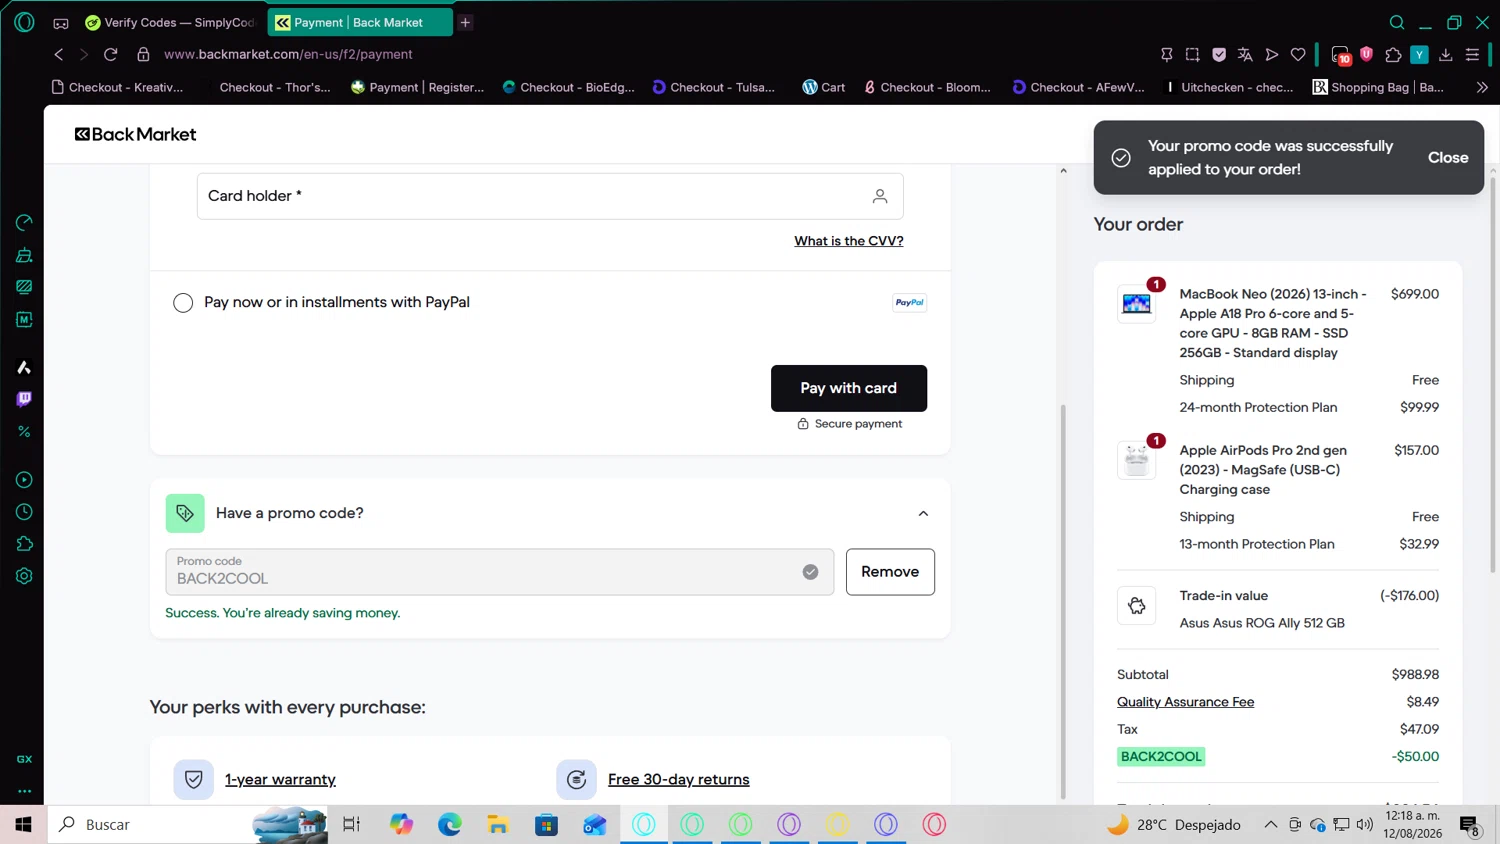The image size is (1500, 844).
Task: Click the Pay with card button
Action: point(849,388)
